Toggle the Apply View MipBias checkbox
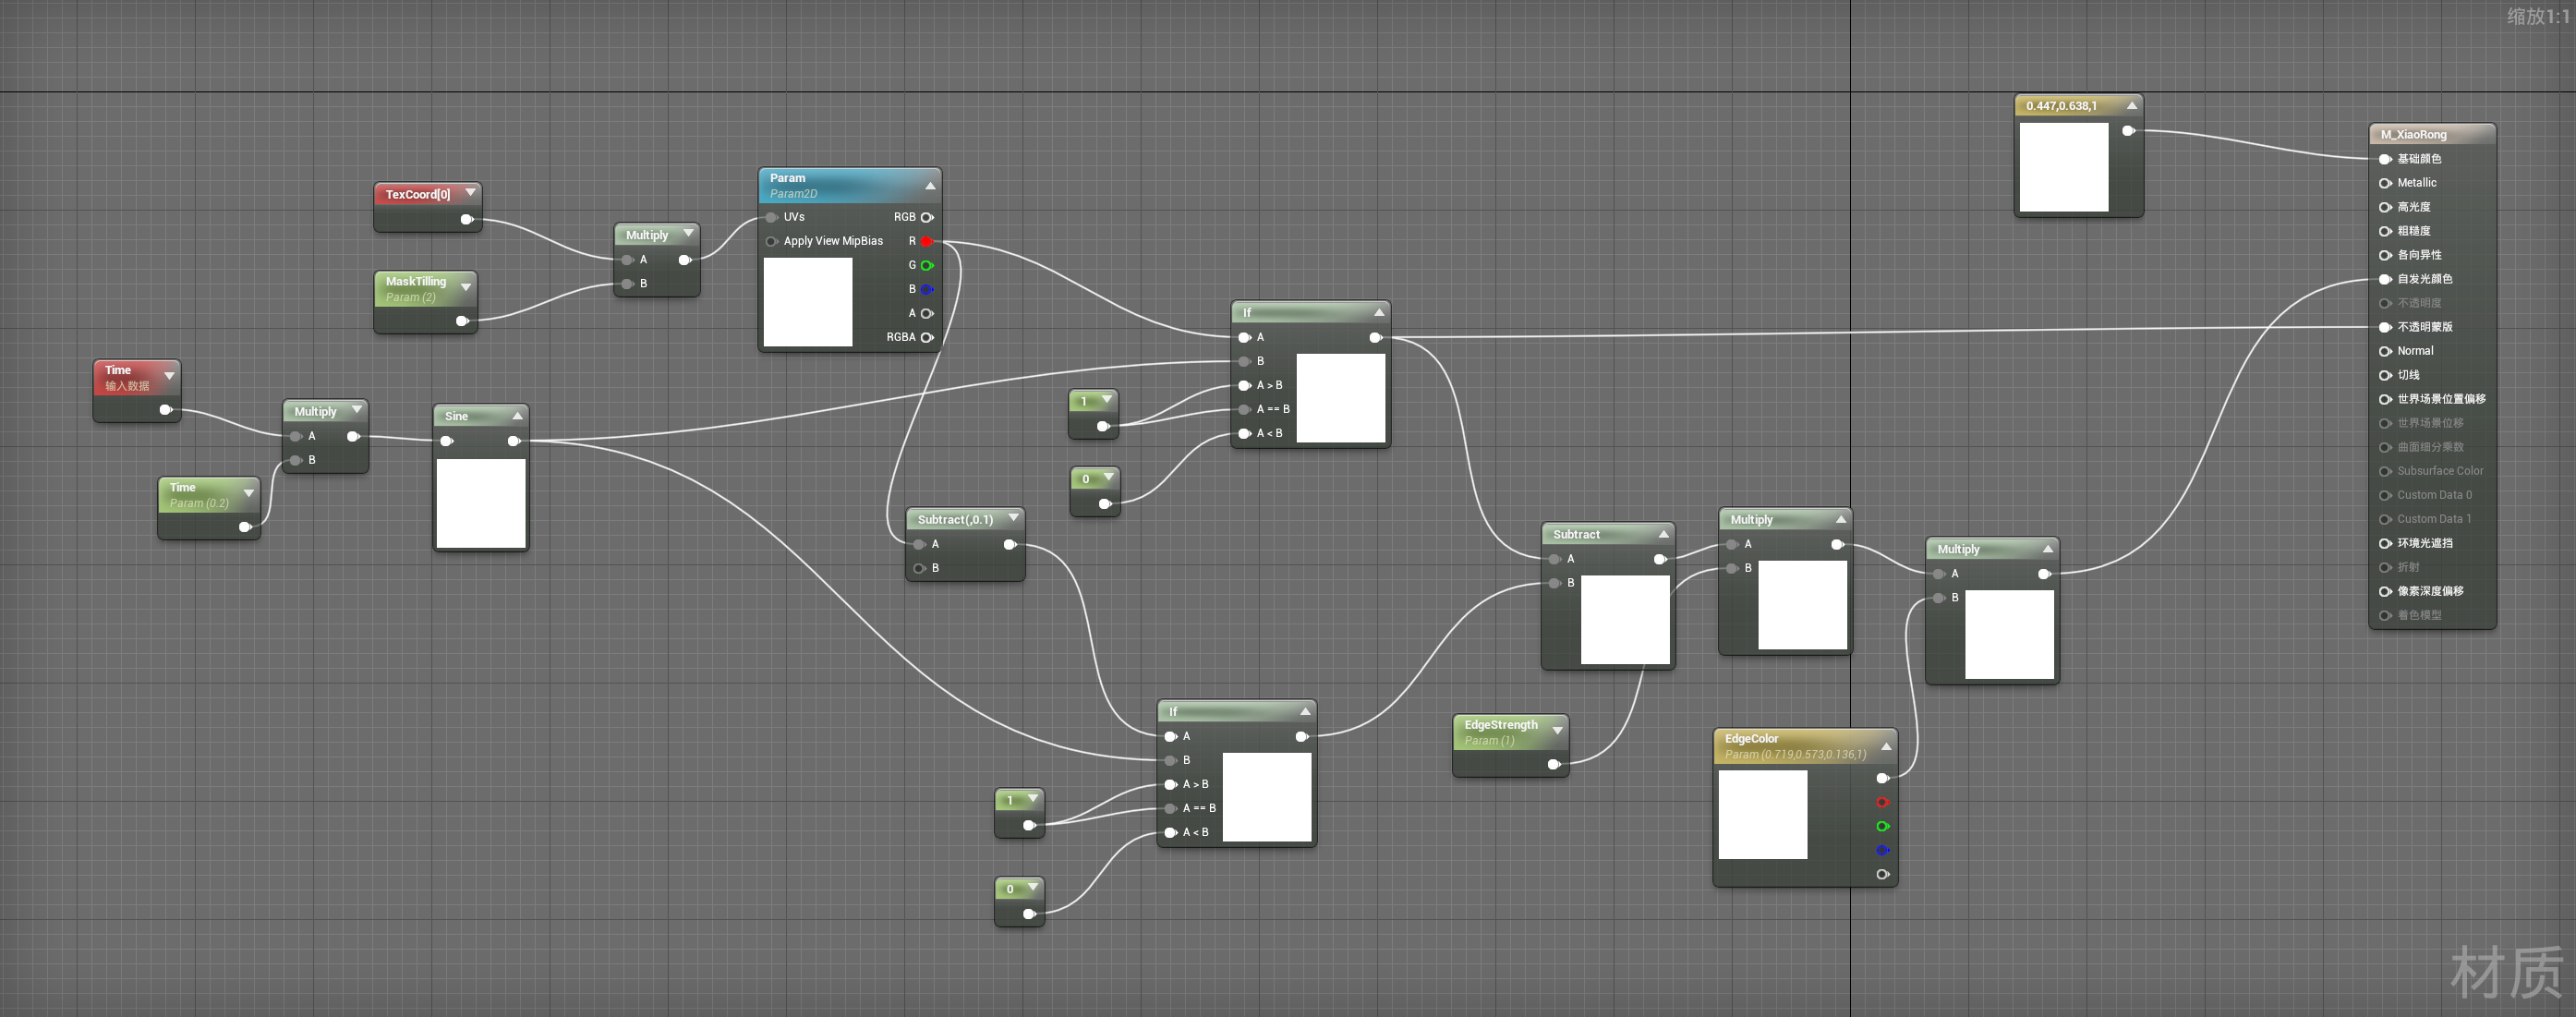 771,241
